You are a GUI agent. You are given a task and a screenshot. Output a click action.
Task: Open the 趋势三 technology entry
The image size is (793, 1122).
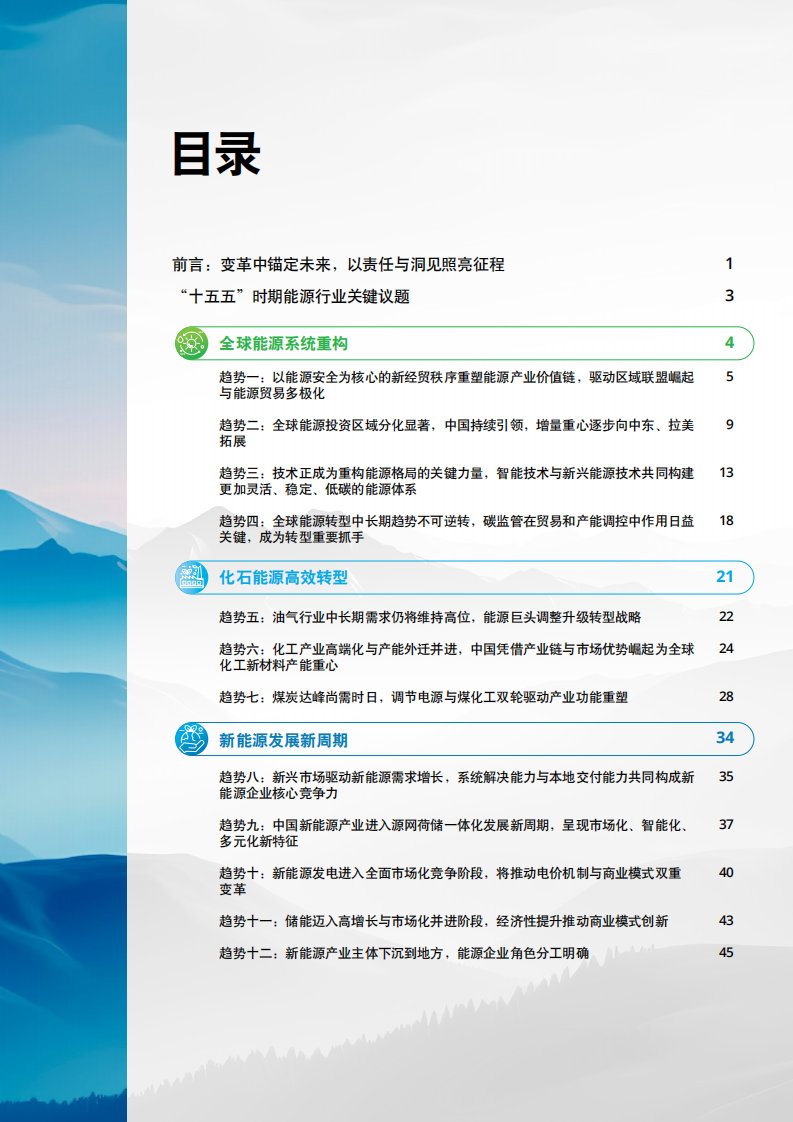pos(456,481)
